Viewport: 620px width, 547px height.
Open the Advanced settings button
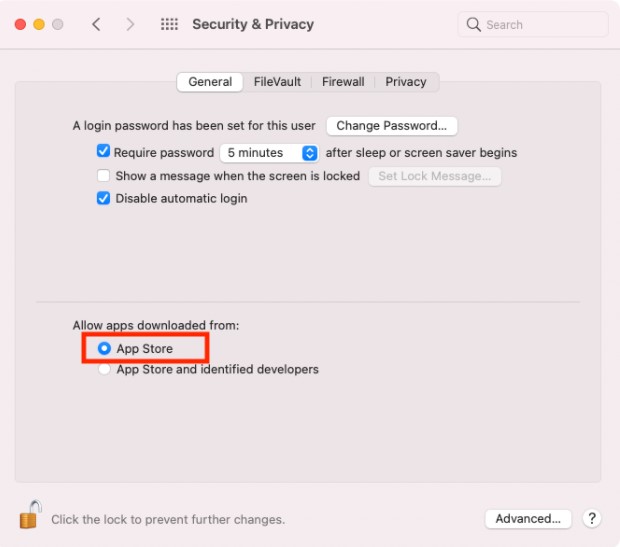tap(528, 519)
